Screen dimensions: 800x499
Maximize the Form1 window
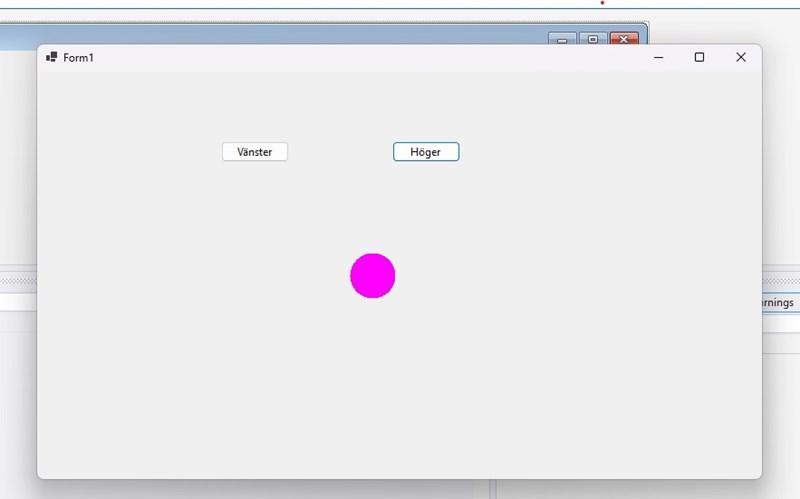(699, 58)
